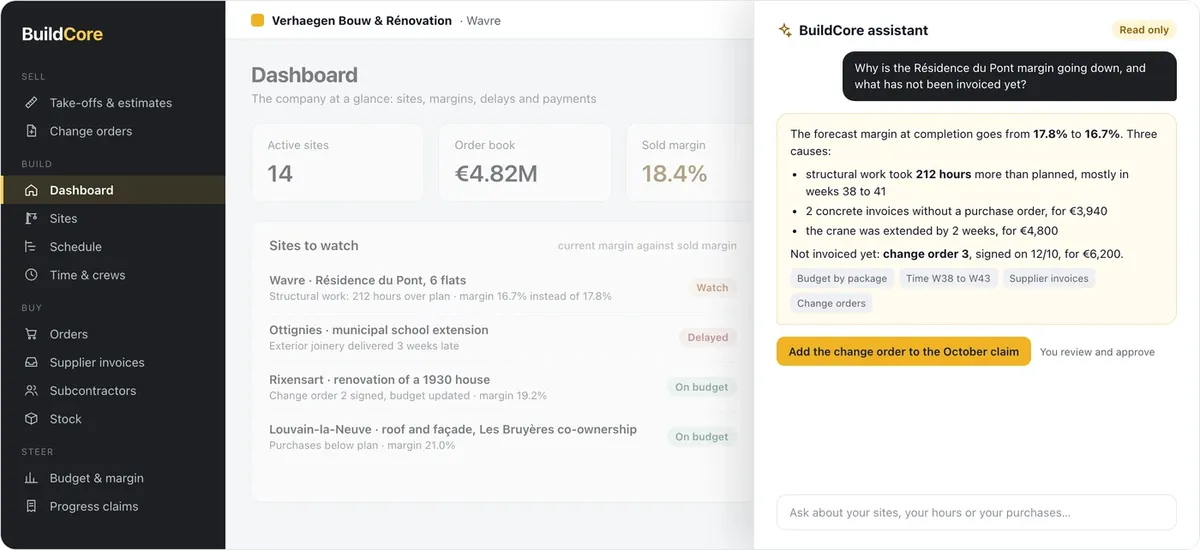Open Budget & margin in sidebar
The image size is (1200, 550).
112,478
